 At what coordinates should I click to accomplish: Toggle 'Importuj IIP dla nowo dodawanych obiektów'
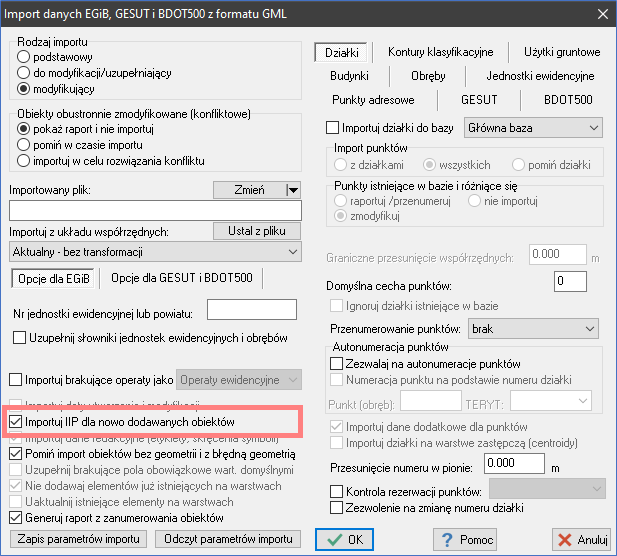pyautogui.click(x=16, y=422)
